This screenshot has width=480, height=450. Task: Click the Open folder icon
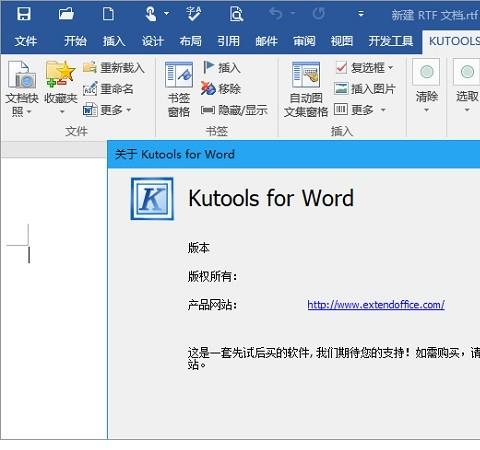[x=66, y=14]
